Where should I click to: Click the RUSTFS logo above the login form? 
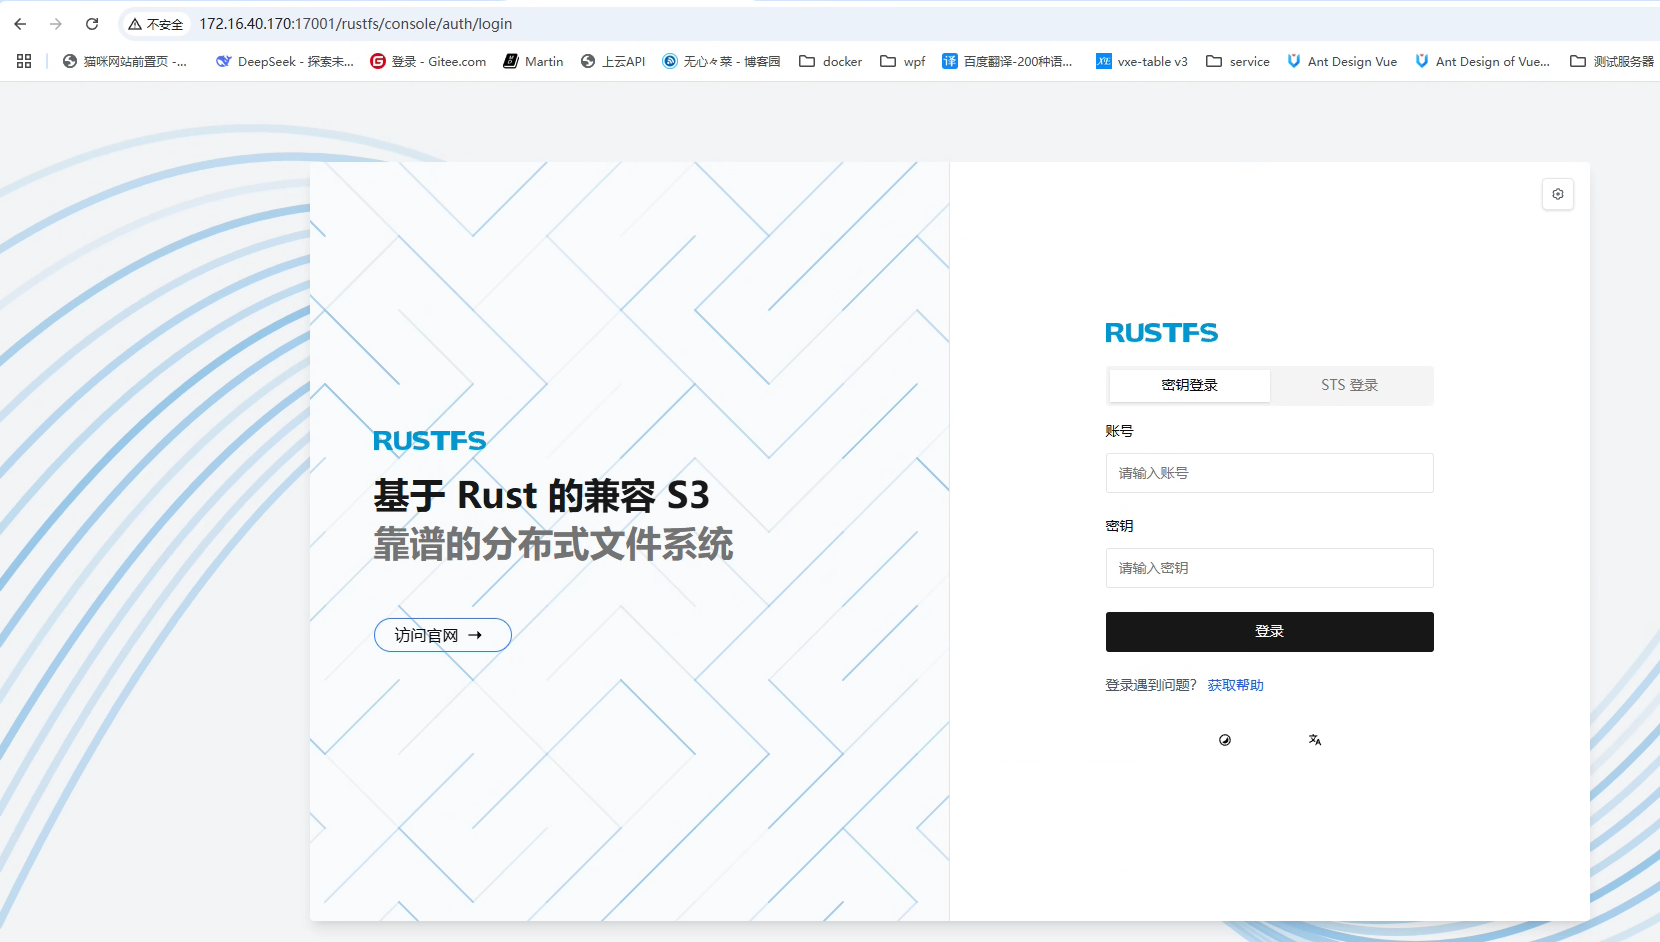[1162, 333]
